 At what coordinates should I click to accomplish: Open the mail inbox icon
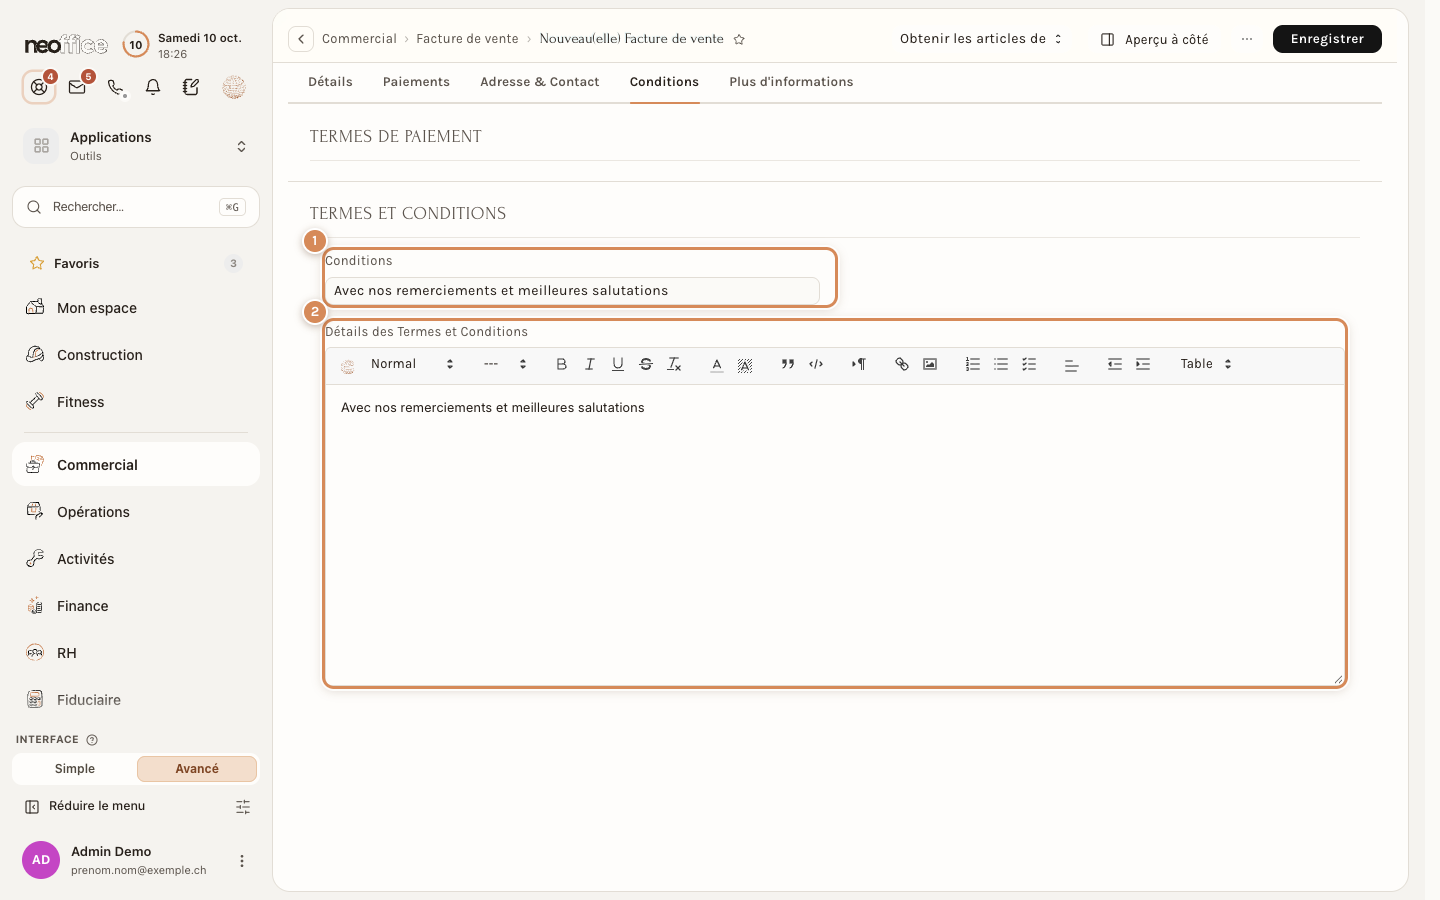(77, 87)
